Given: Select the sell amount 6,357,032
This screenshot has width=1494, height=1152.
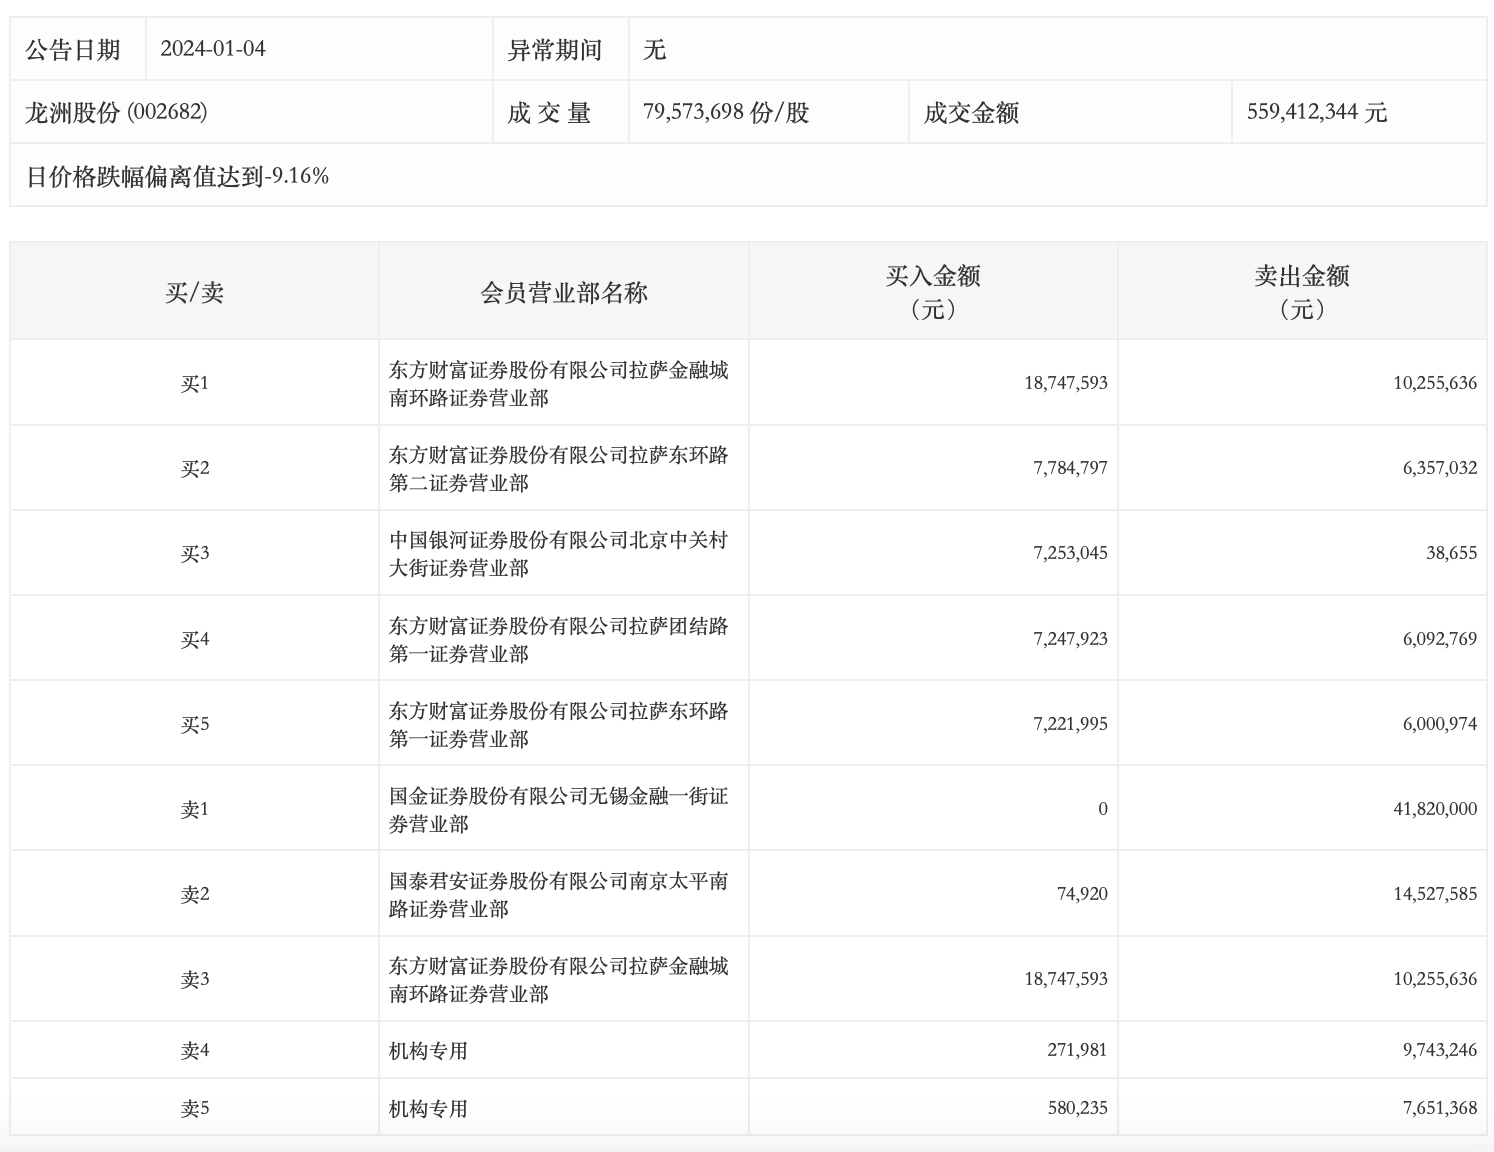Looking at the screenshot, I should 1440,468.
